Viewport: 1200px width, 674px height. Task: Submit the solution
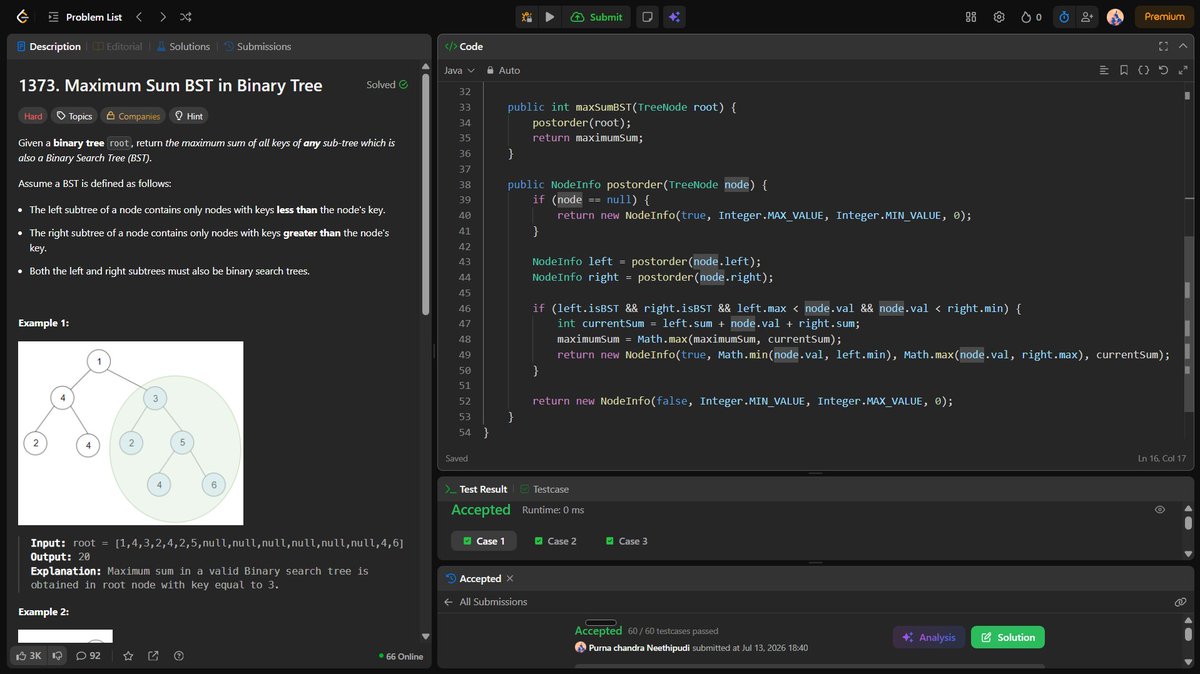pyautogui.click(x=597, y=17)
